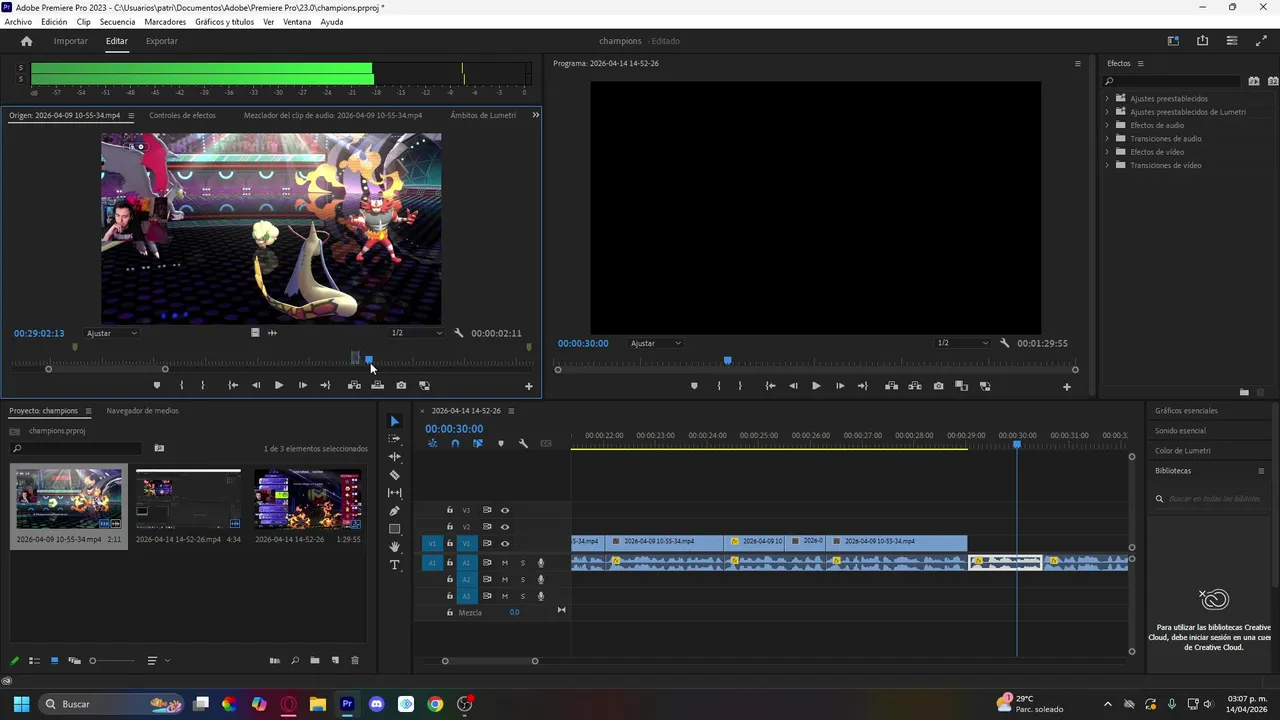The image size is (1280, 720).
Task: Click New Item icon in Project panel
Action: pyautogui.click(x=335, y=661)
